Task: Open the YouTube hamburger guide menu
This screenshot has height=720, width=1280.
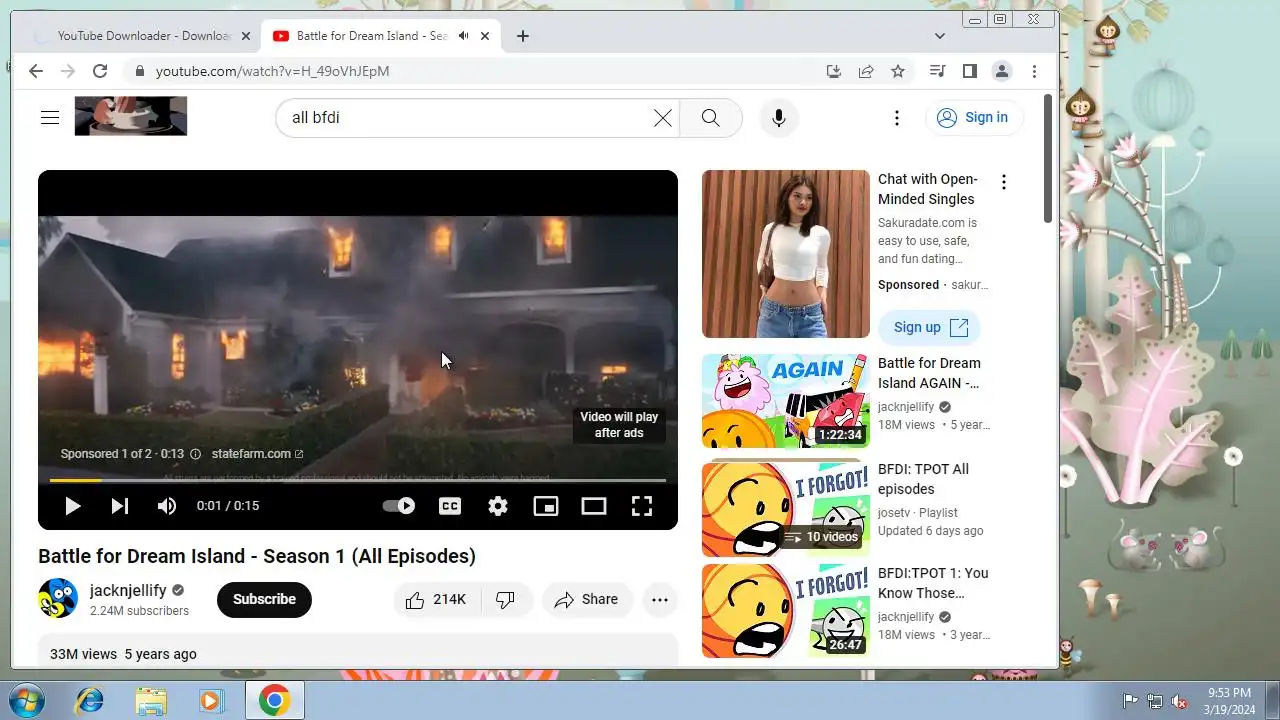Action: pyautogui.click(x=50, y=117)
